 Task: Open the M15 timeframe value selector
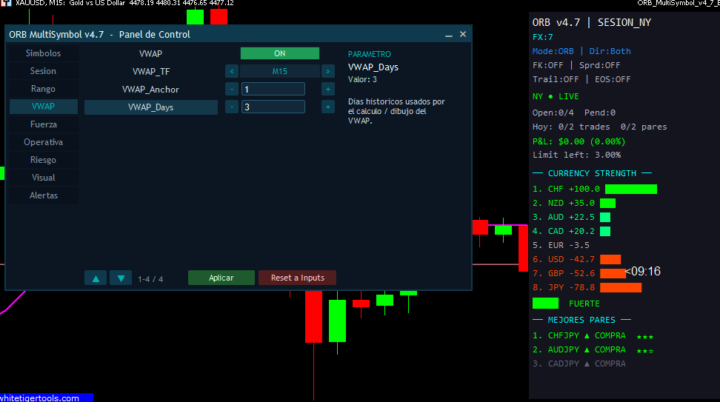[x=280, y=71]
